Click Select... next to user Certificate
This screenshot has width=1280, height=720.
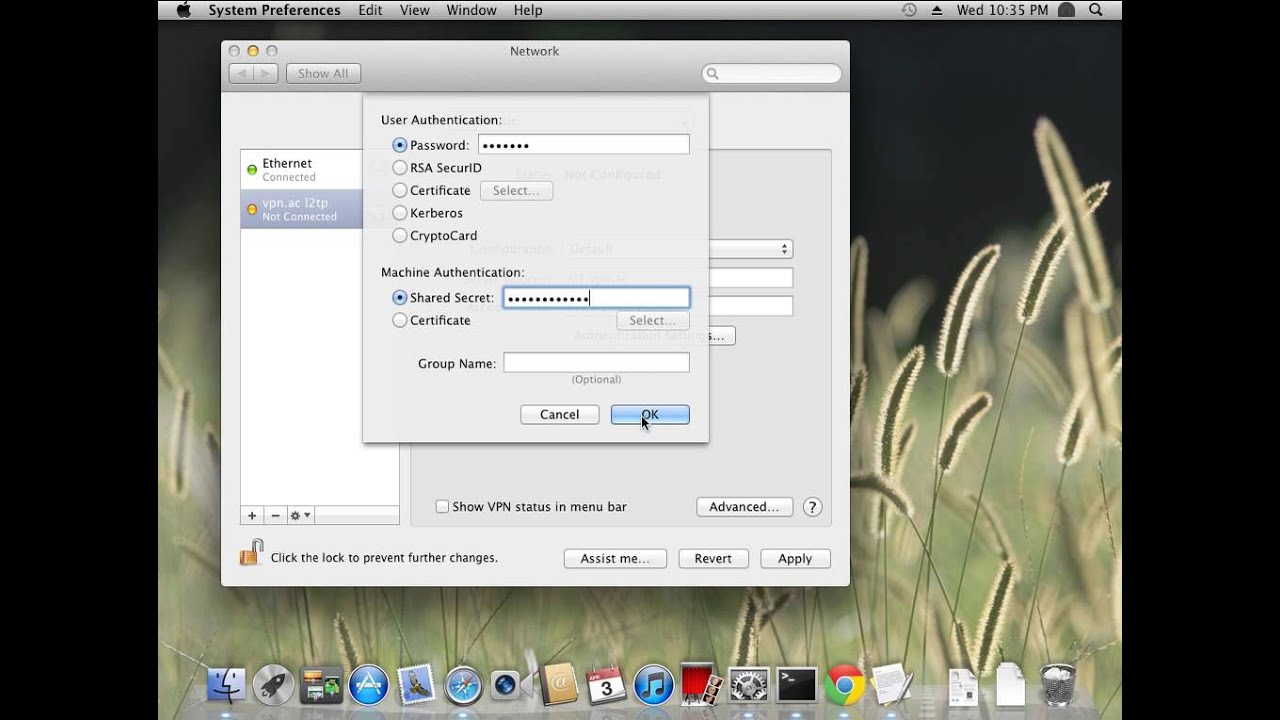(x=516, y=190)
